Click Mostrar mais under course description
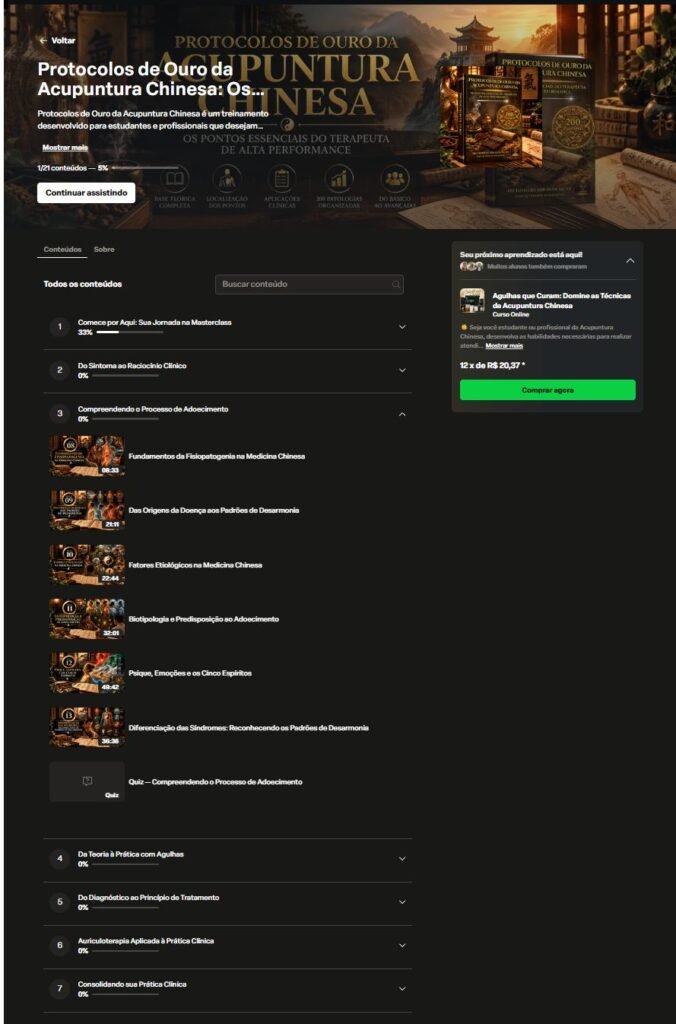 click(x=65, y=148)
